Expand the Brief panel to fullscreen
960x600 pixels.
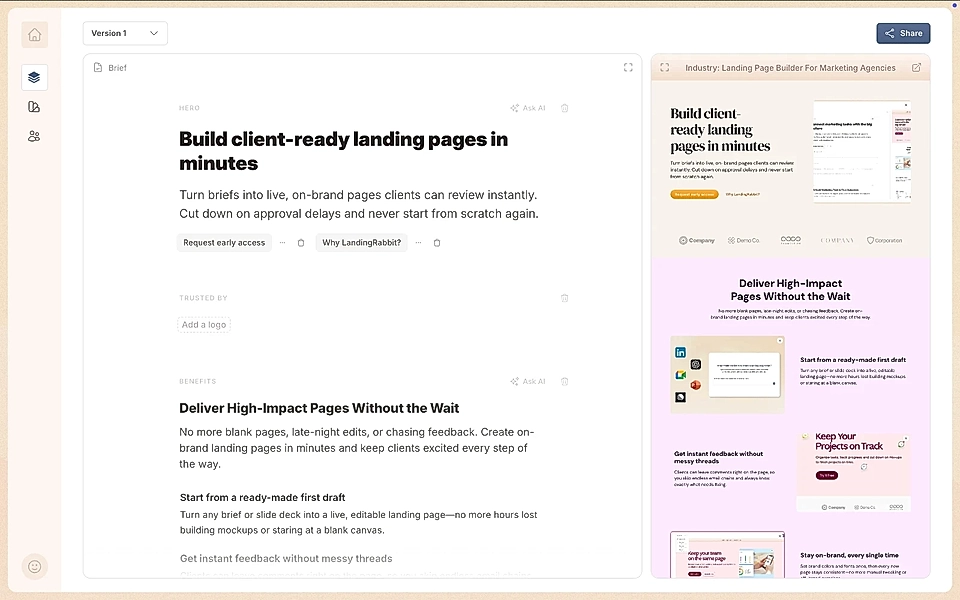coord(628,67)
